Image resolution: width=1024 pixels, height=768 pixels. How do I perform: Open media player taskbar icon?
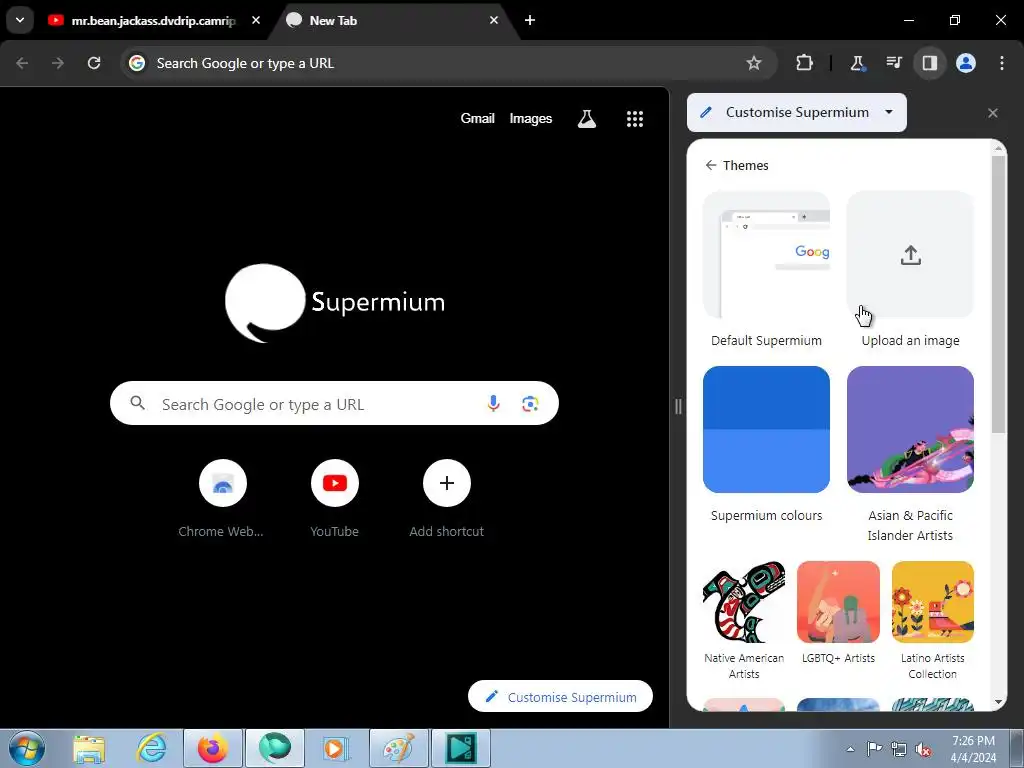click(x=336, y=748)
